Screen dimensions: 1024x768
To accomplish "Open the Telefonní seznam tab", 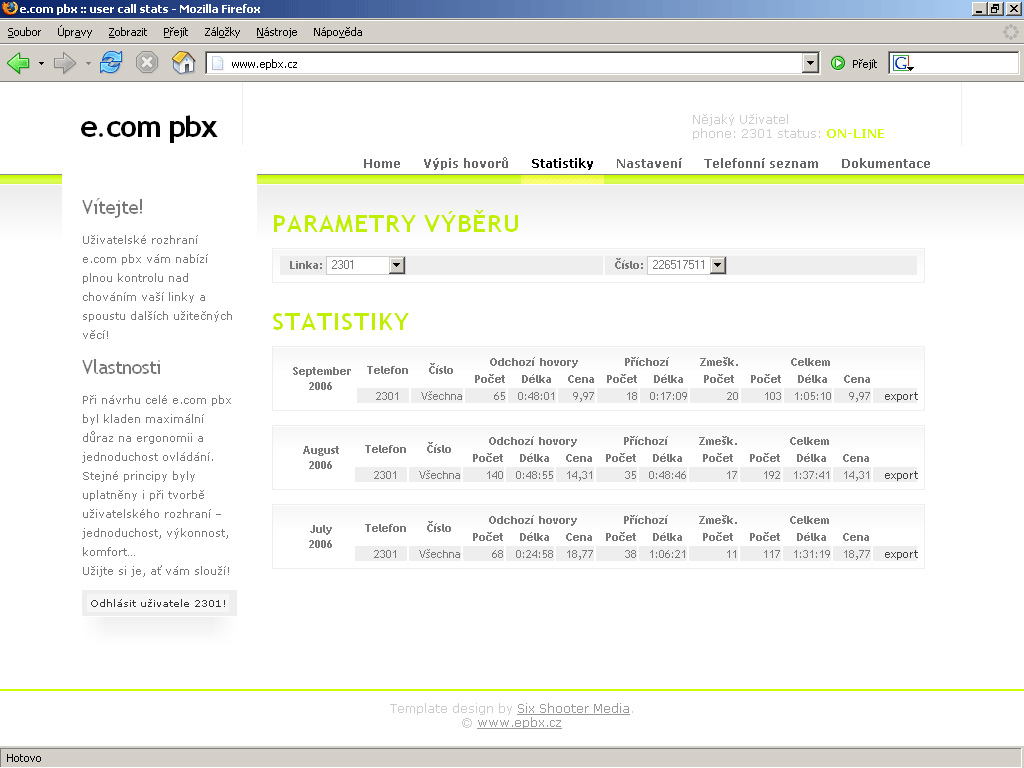I will (x=761, y=164).
